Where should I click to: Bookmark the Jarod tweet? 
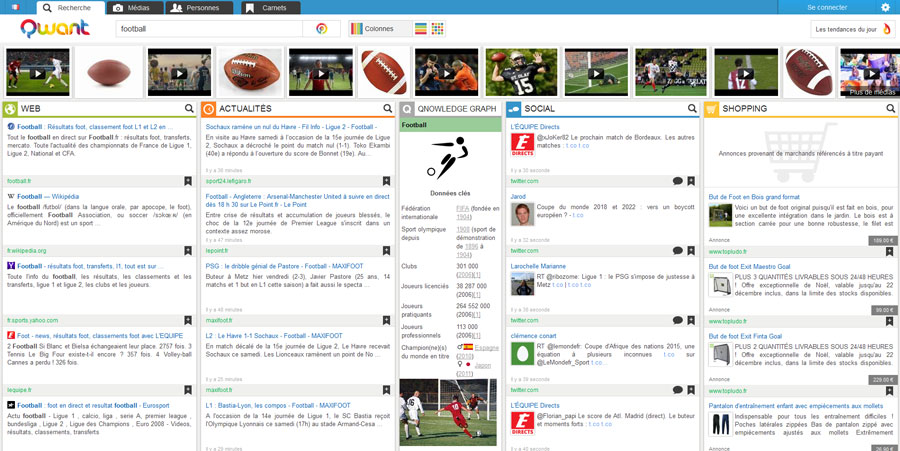(x=690, y=251)
